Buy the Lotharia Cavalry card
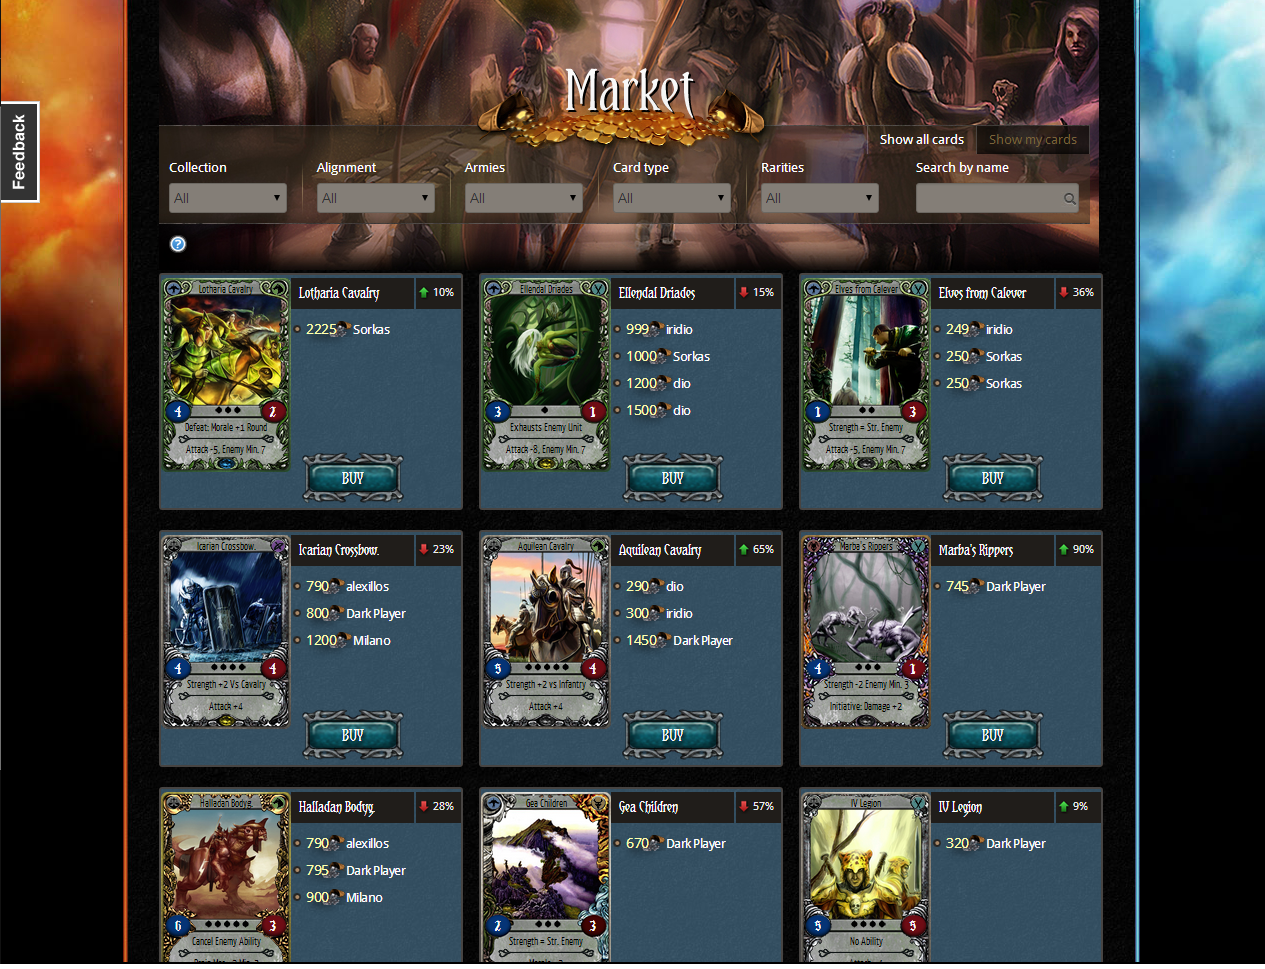Viewport: 1265px width, 969px height. (353, 478)
